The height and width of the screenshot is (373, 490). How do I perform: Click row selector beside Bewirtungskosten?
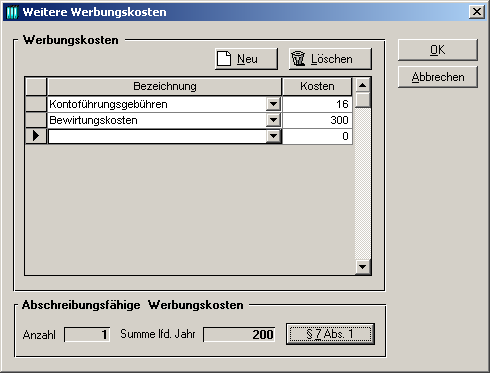36,120
